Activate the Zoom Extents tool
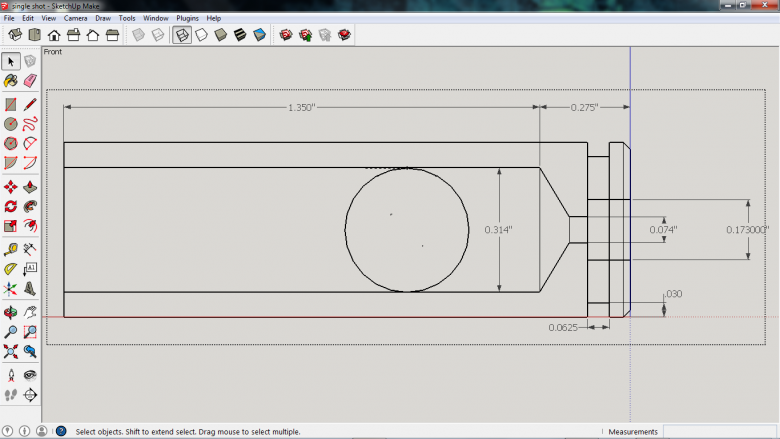 (x=11, y=352)
